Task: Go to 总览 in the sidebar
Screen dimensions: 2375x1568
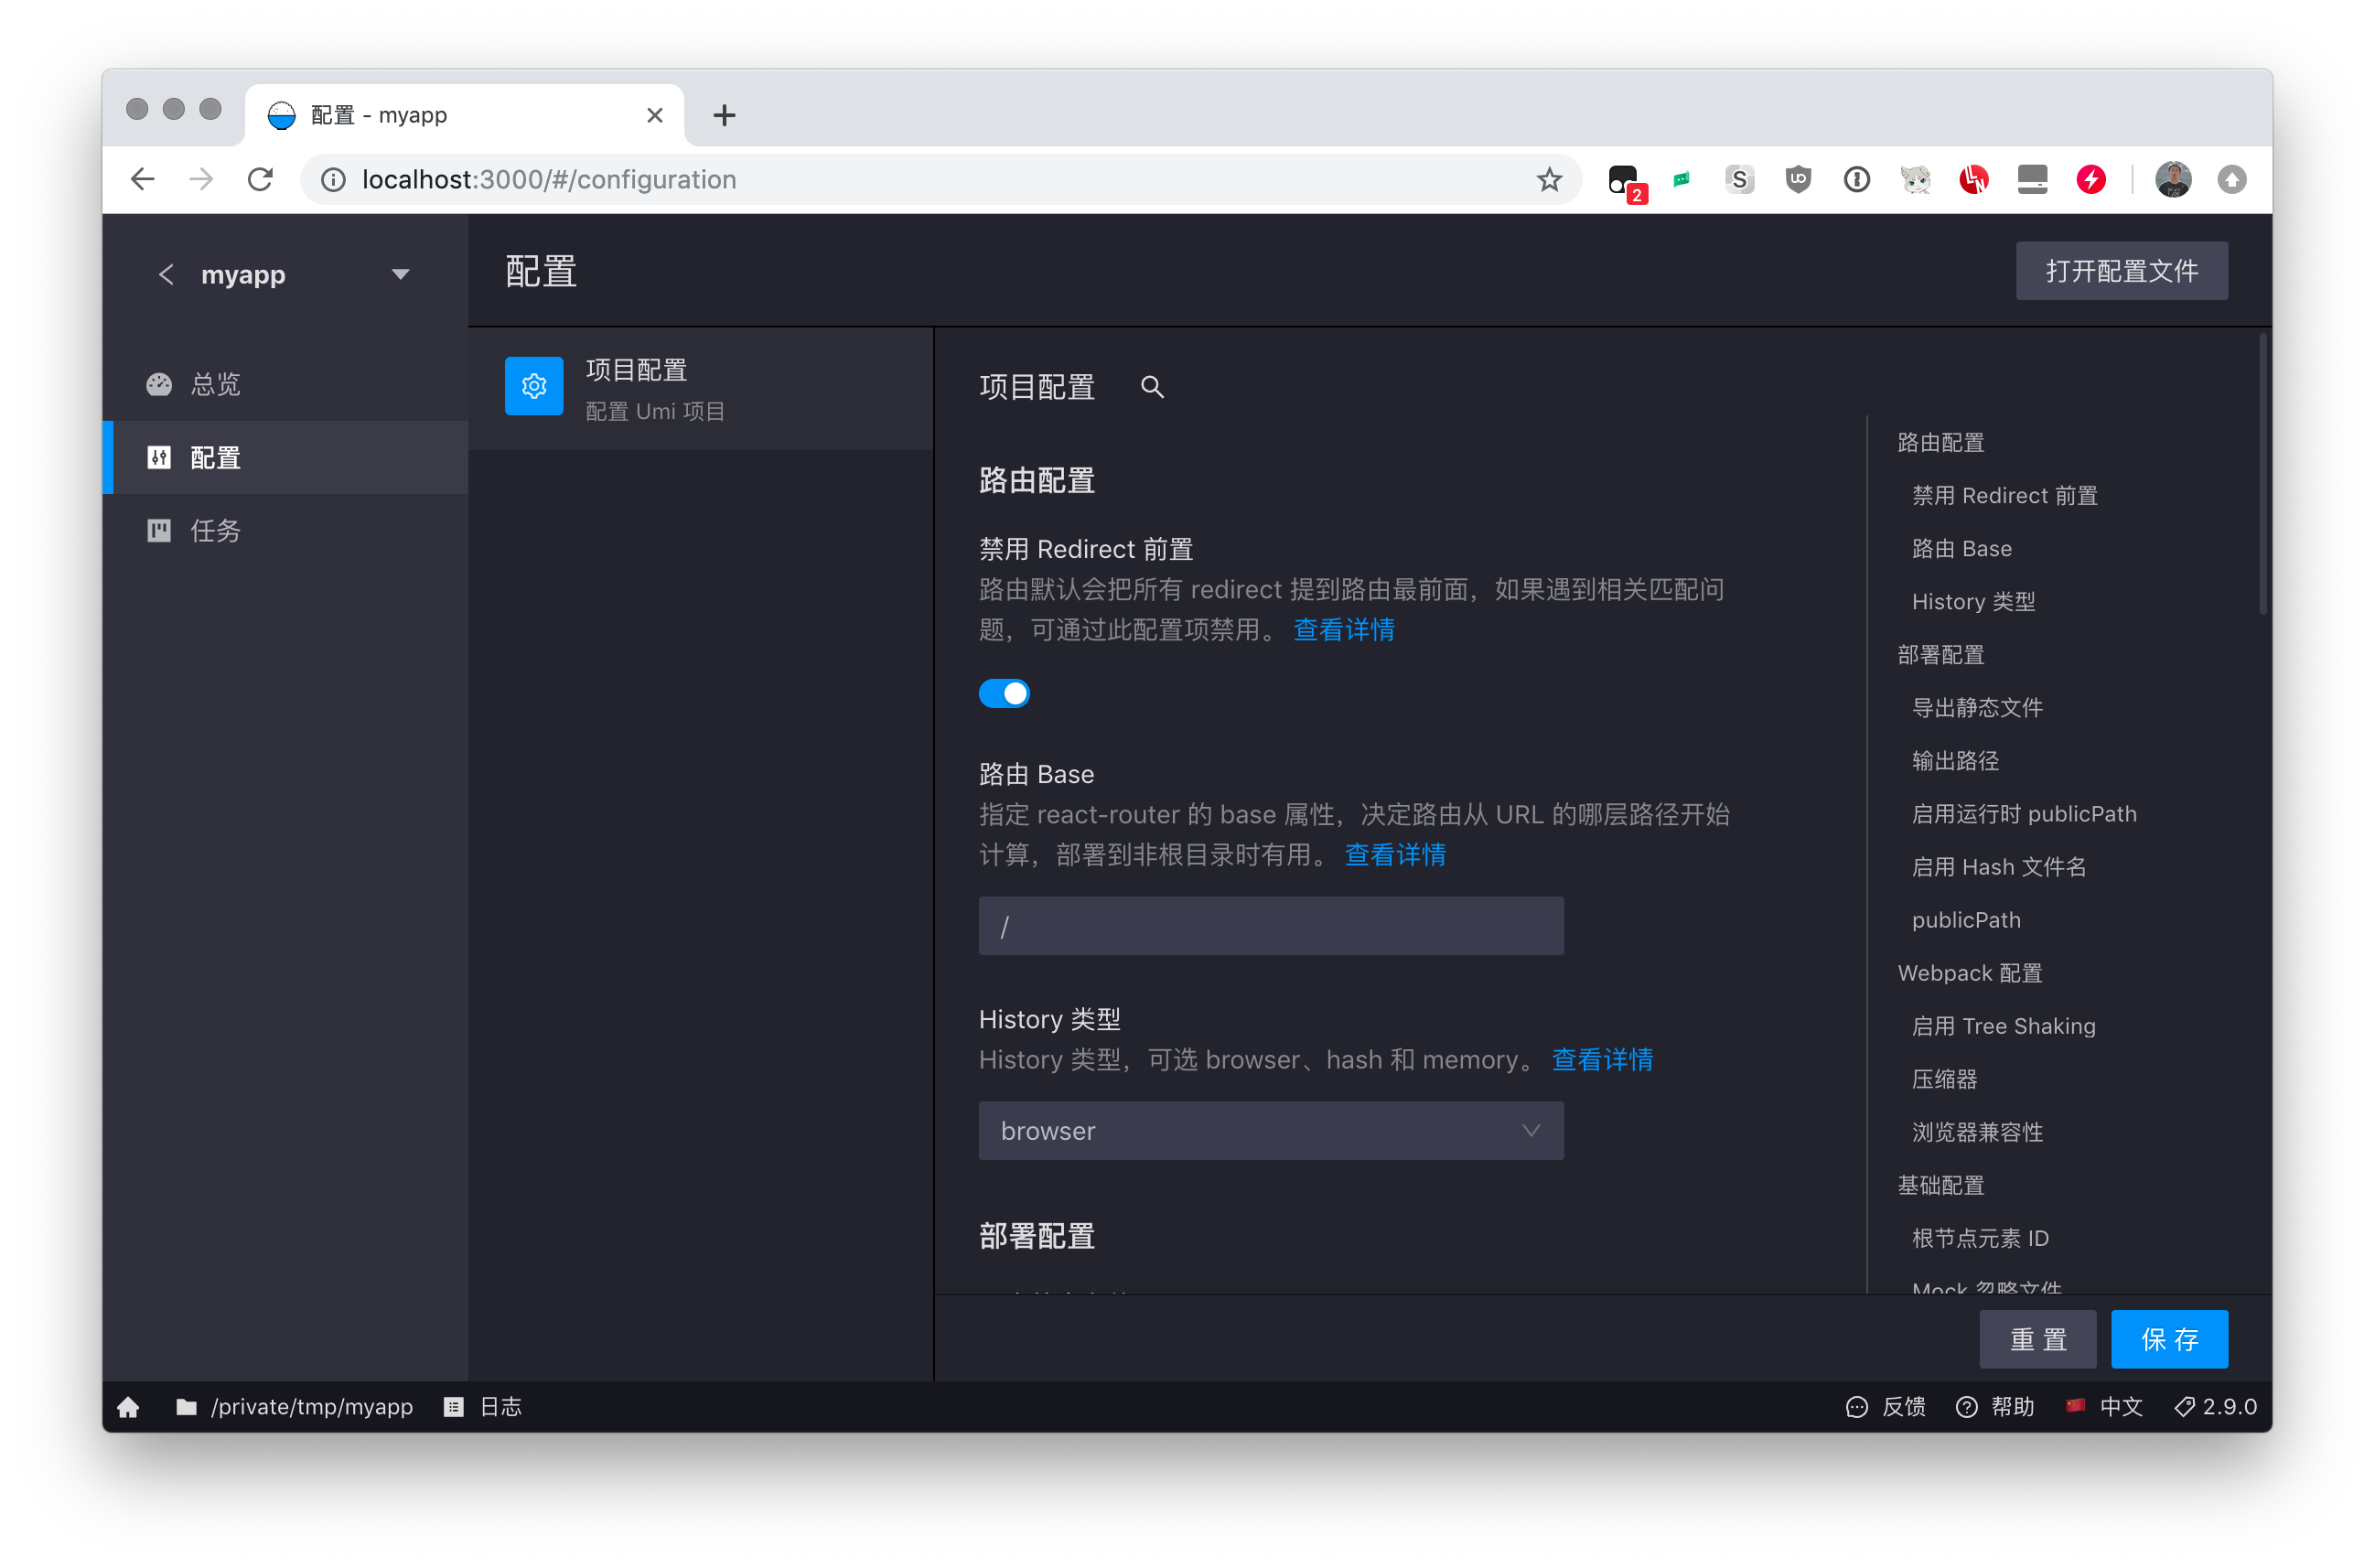Action: (215, 385)
